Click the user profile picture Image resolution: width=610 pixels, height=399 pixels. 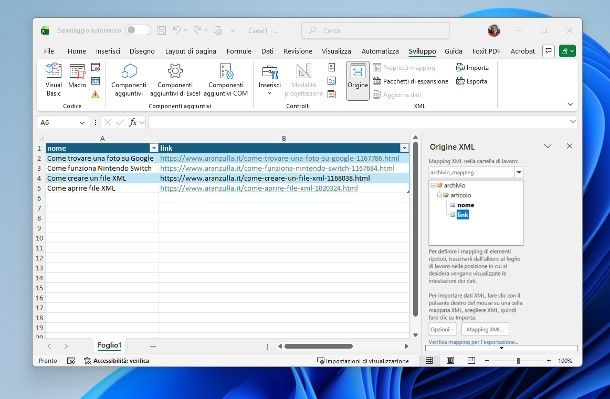[494, 30]
